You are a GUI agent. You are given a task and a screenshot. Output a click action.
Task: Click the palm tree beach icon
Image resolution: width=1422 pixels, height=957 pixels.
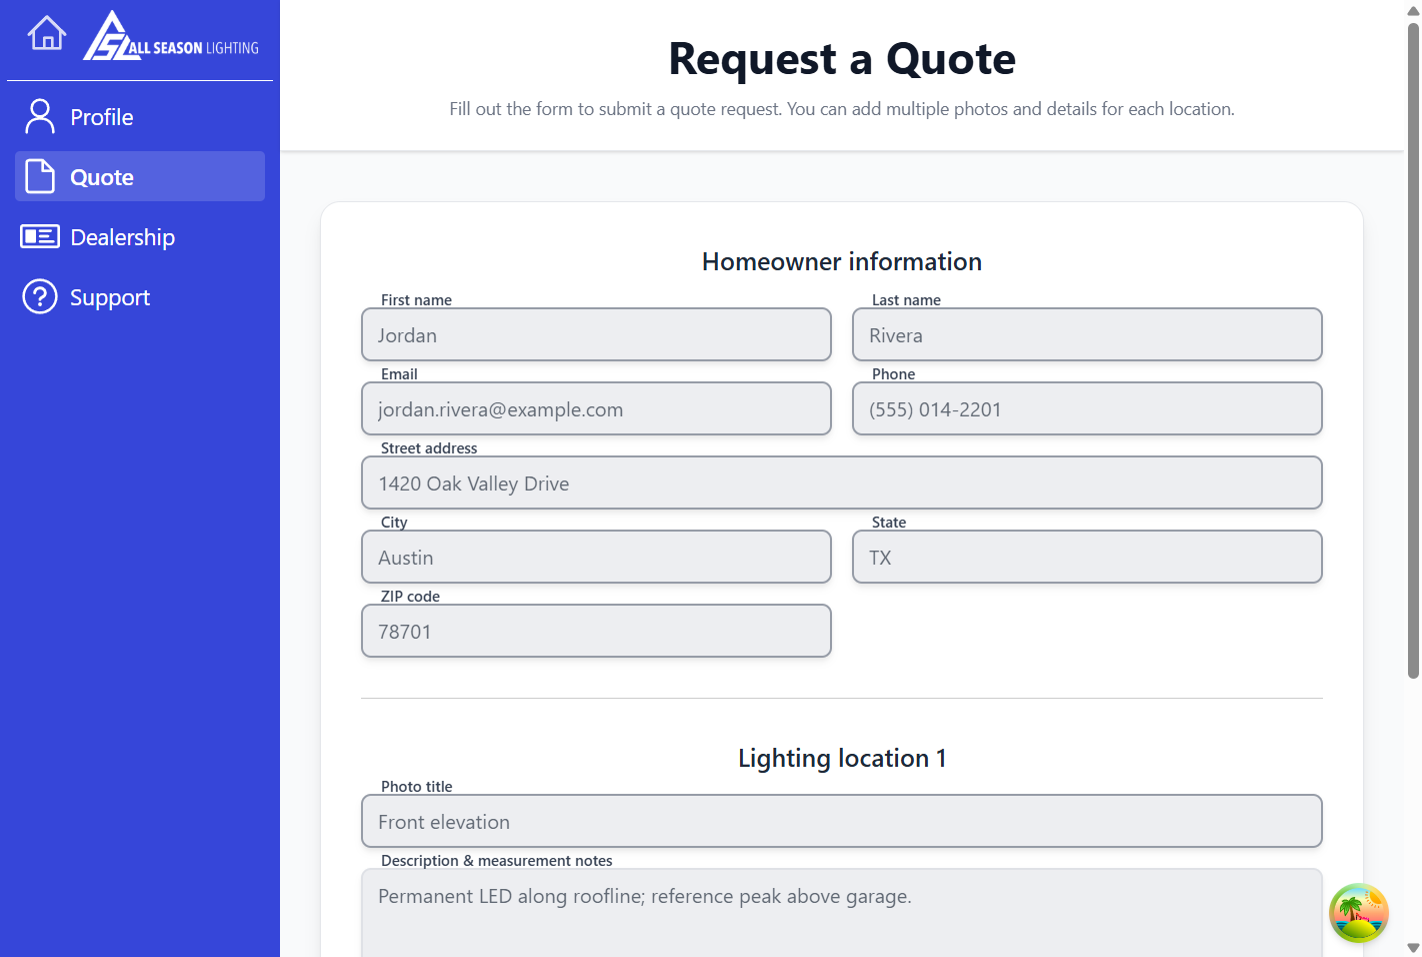pos(1358,912)
